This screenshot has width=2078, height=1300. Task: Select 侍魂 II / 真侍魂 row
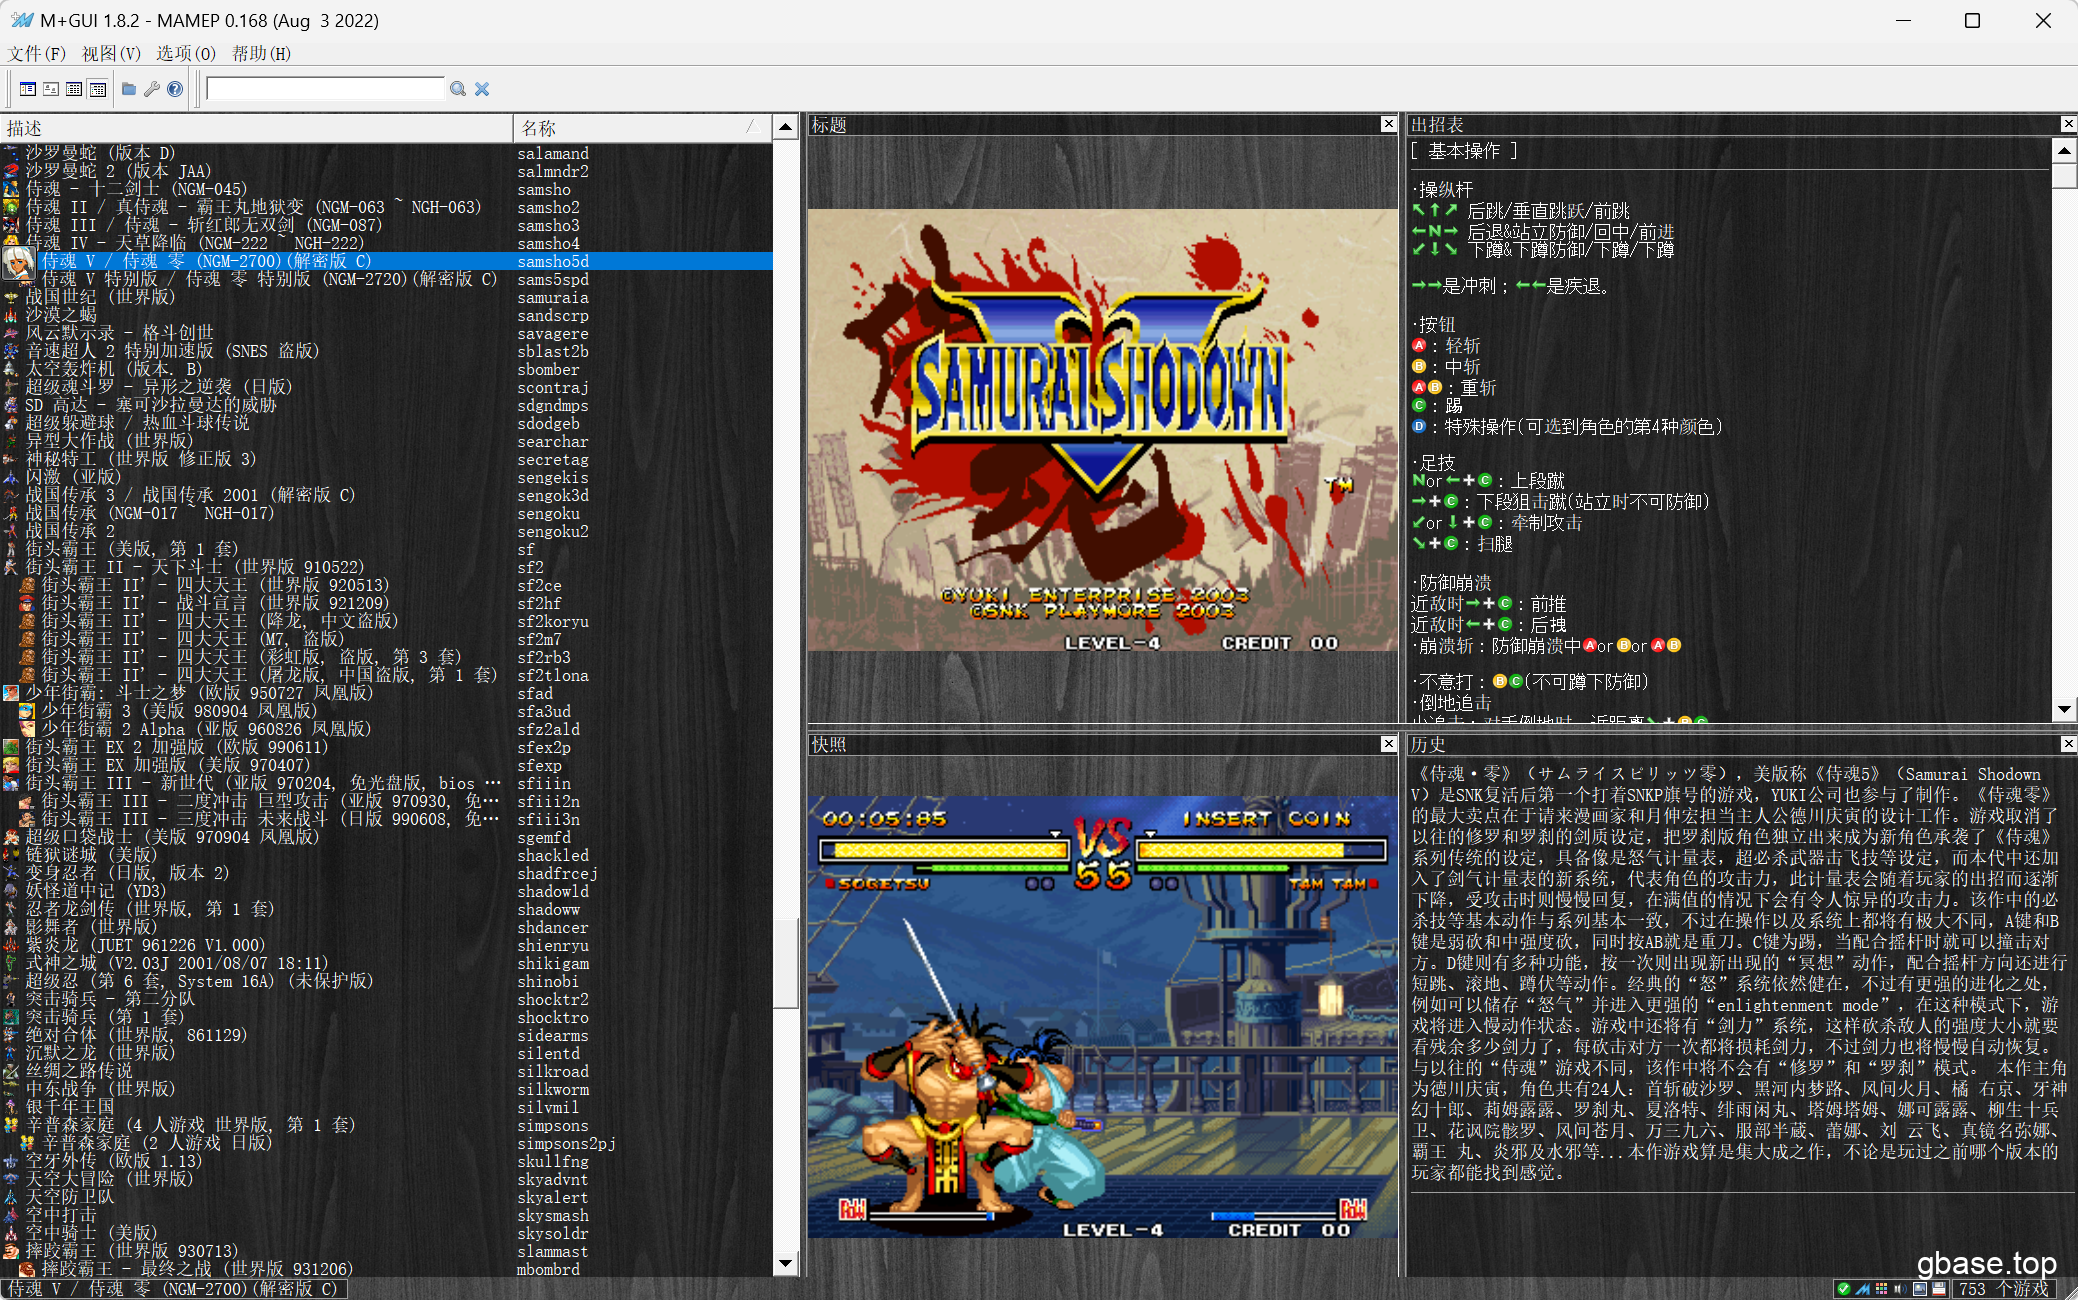click(253, 207)
